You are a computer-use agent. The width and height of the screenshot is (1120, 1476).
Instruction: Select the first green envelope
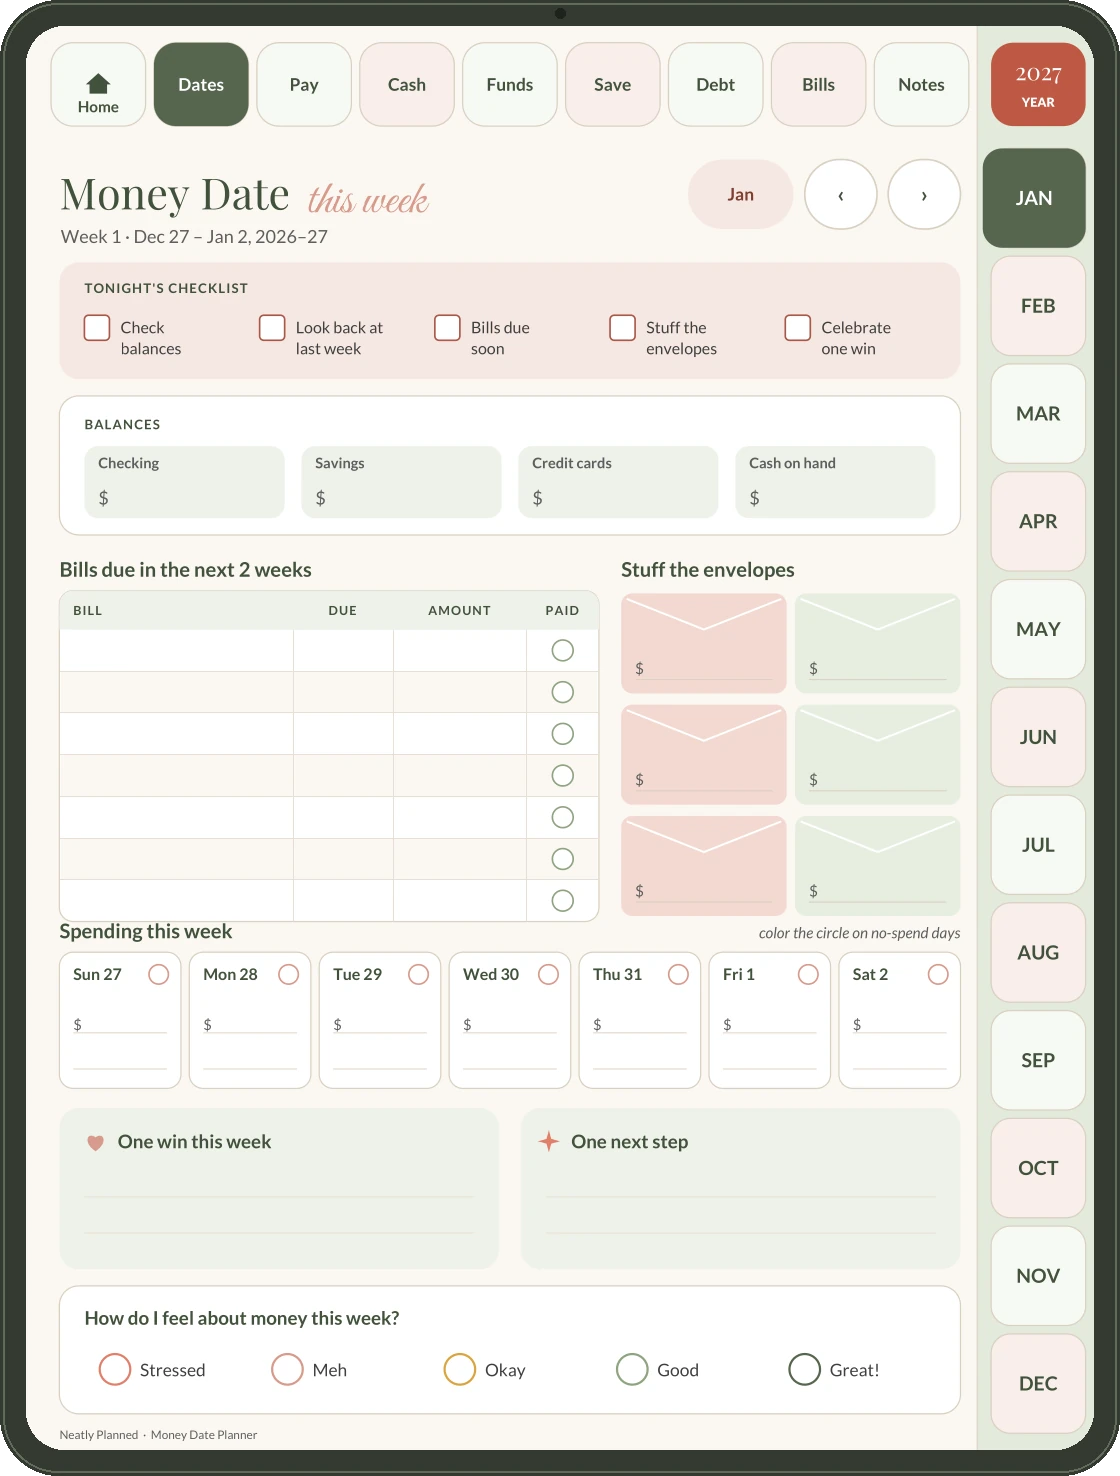(x=878, y=644)
